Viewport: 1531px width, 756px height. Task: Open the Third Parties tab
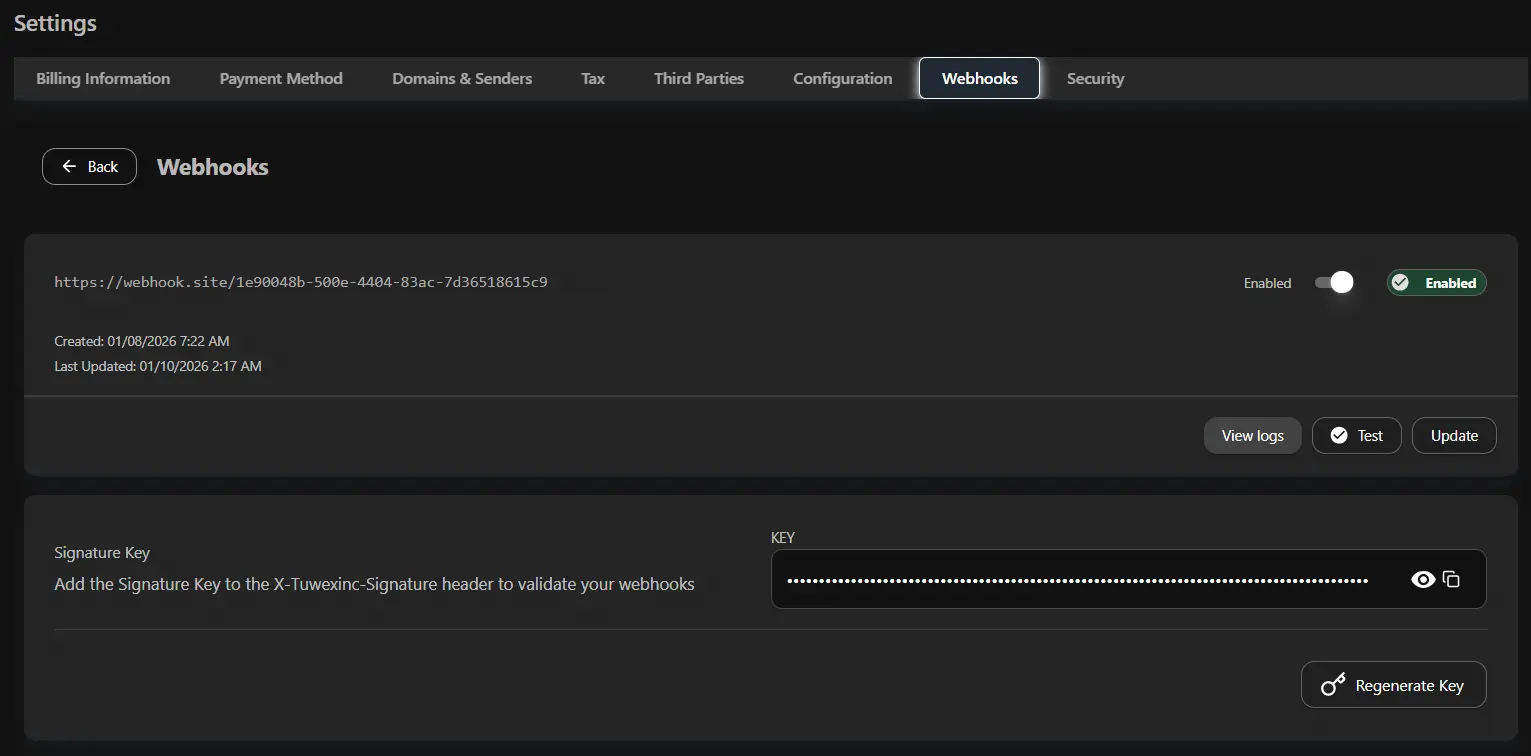698,78
